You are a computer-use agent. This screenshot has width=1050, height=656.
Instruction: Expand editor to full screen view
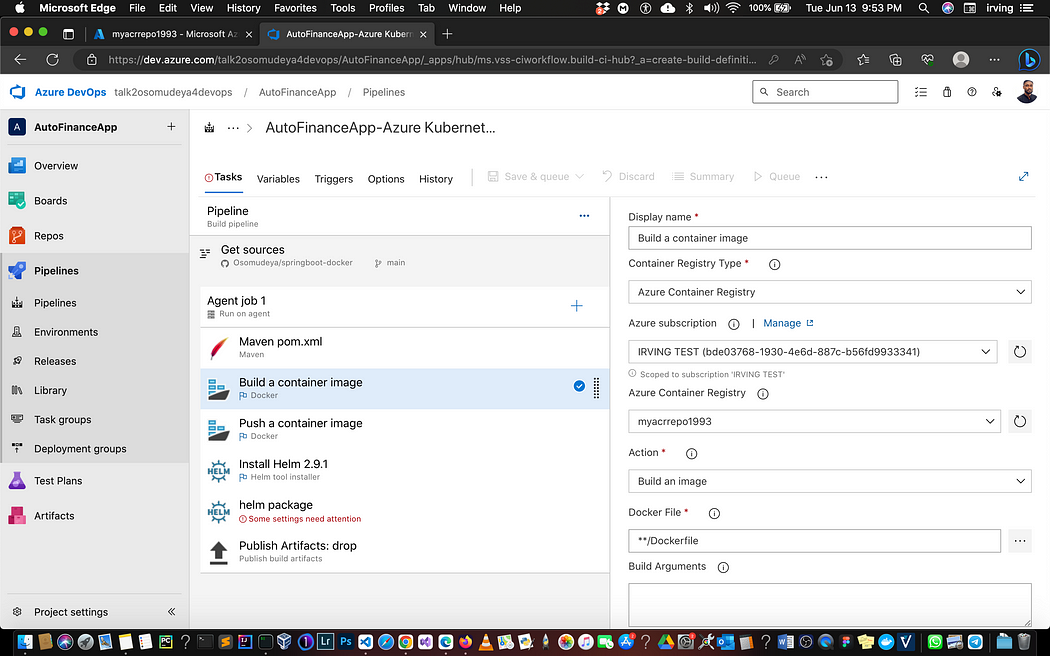tap(1023, 177)
